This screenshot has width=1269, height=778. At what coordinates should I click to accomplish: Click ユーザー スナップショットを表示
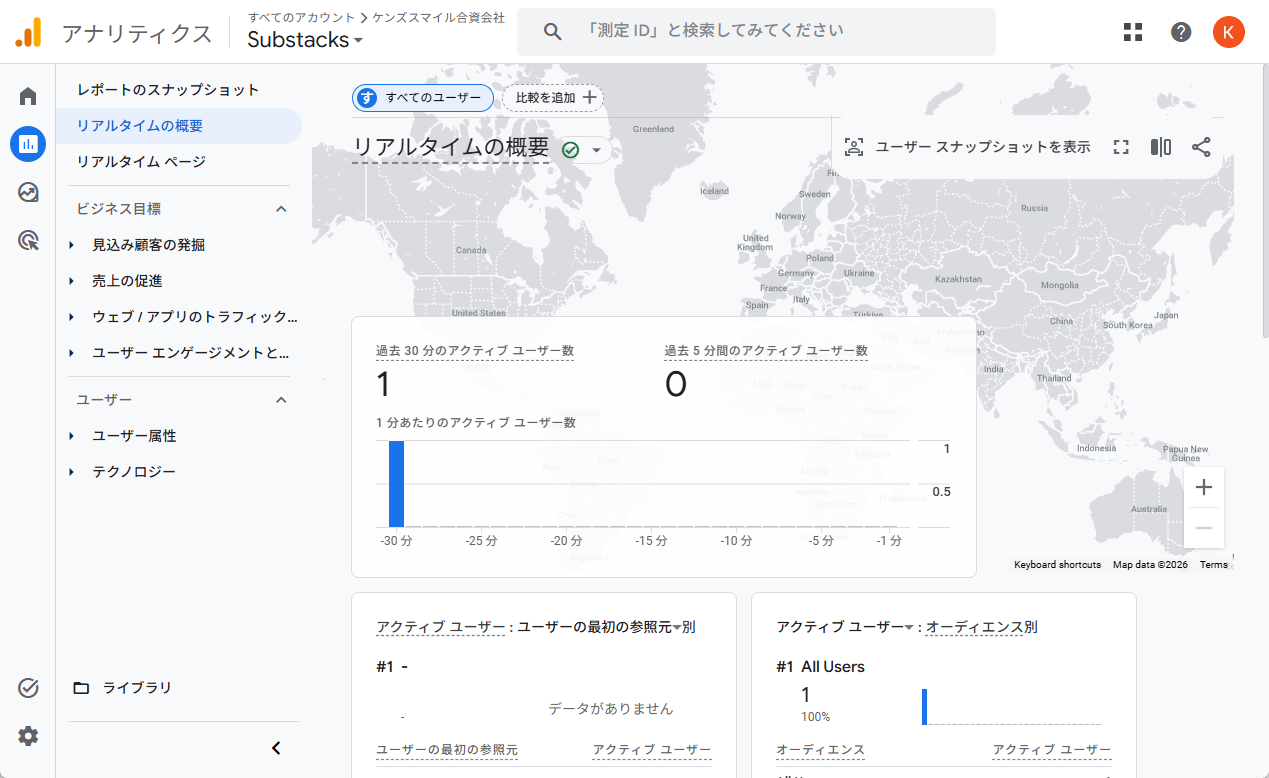click(x=983, y=147)
